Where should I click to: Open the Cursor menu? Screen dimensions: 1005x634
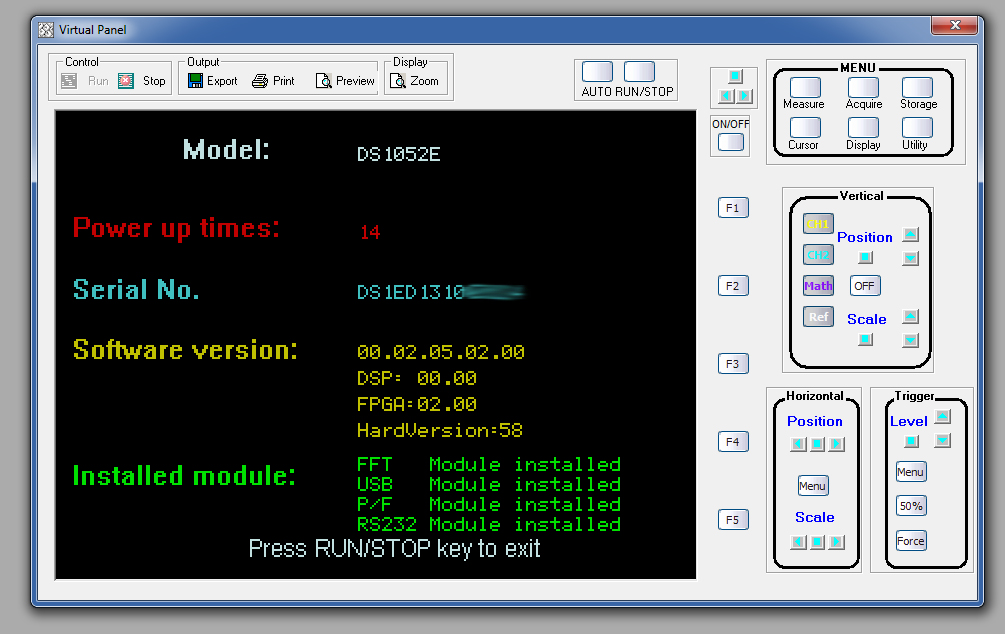click(x=805, y=128)
